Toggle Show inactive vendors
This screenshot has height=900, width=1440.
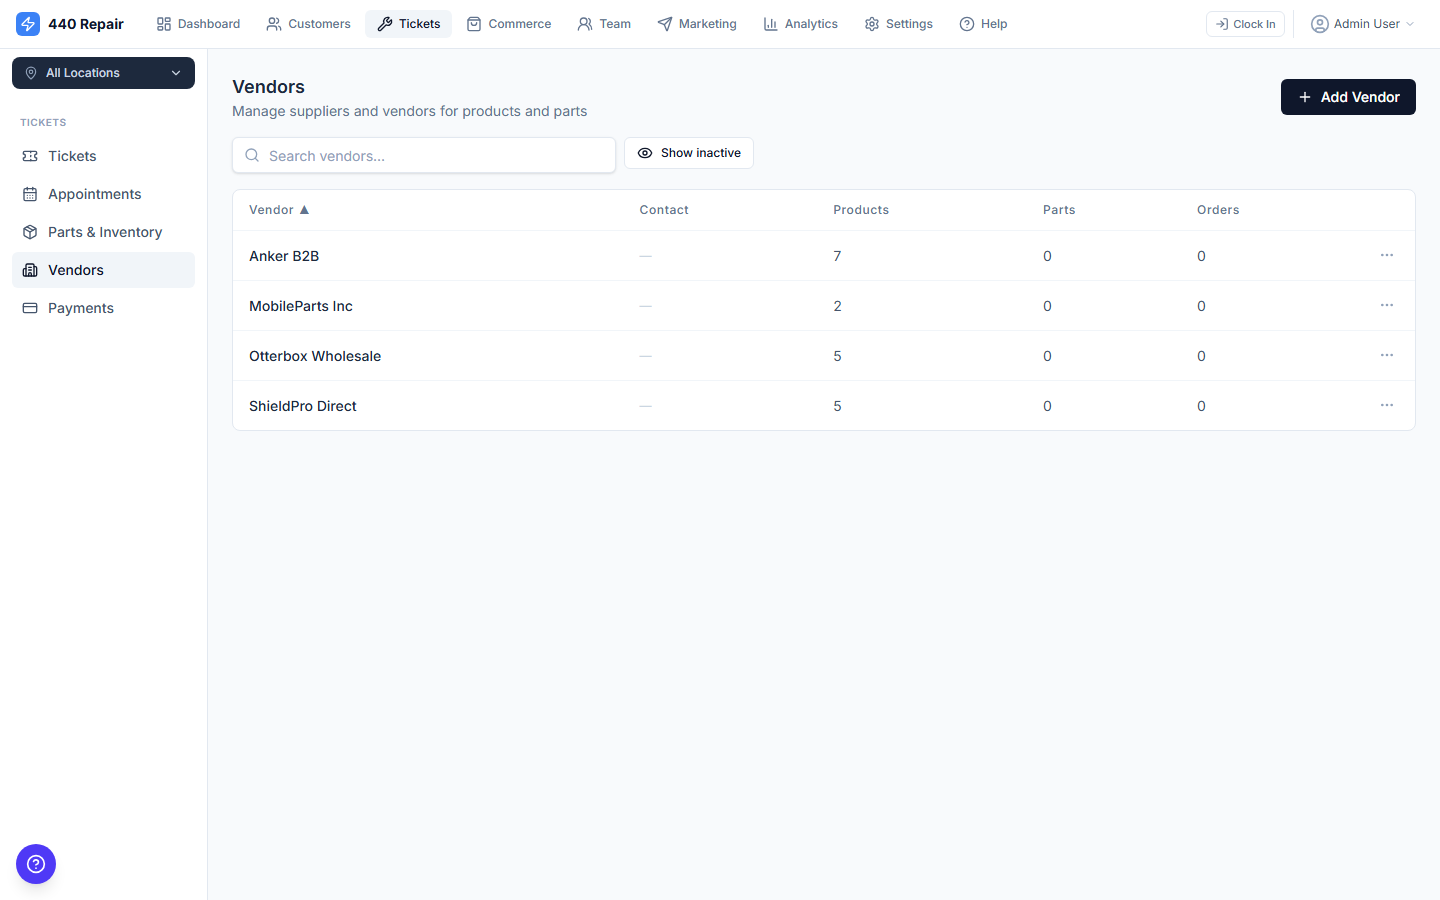coord(688,153)
